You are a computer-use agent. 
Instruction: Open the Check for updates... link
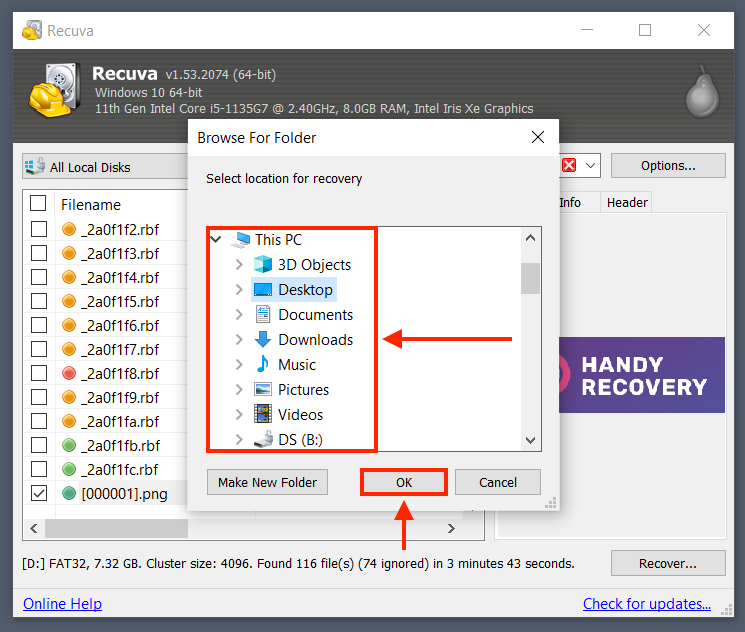pyautogui.click(x=647, y=603)
